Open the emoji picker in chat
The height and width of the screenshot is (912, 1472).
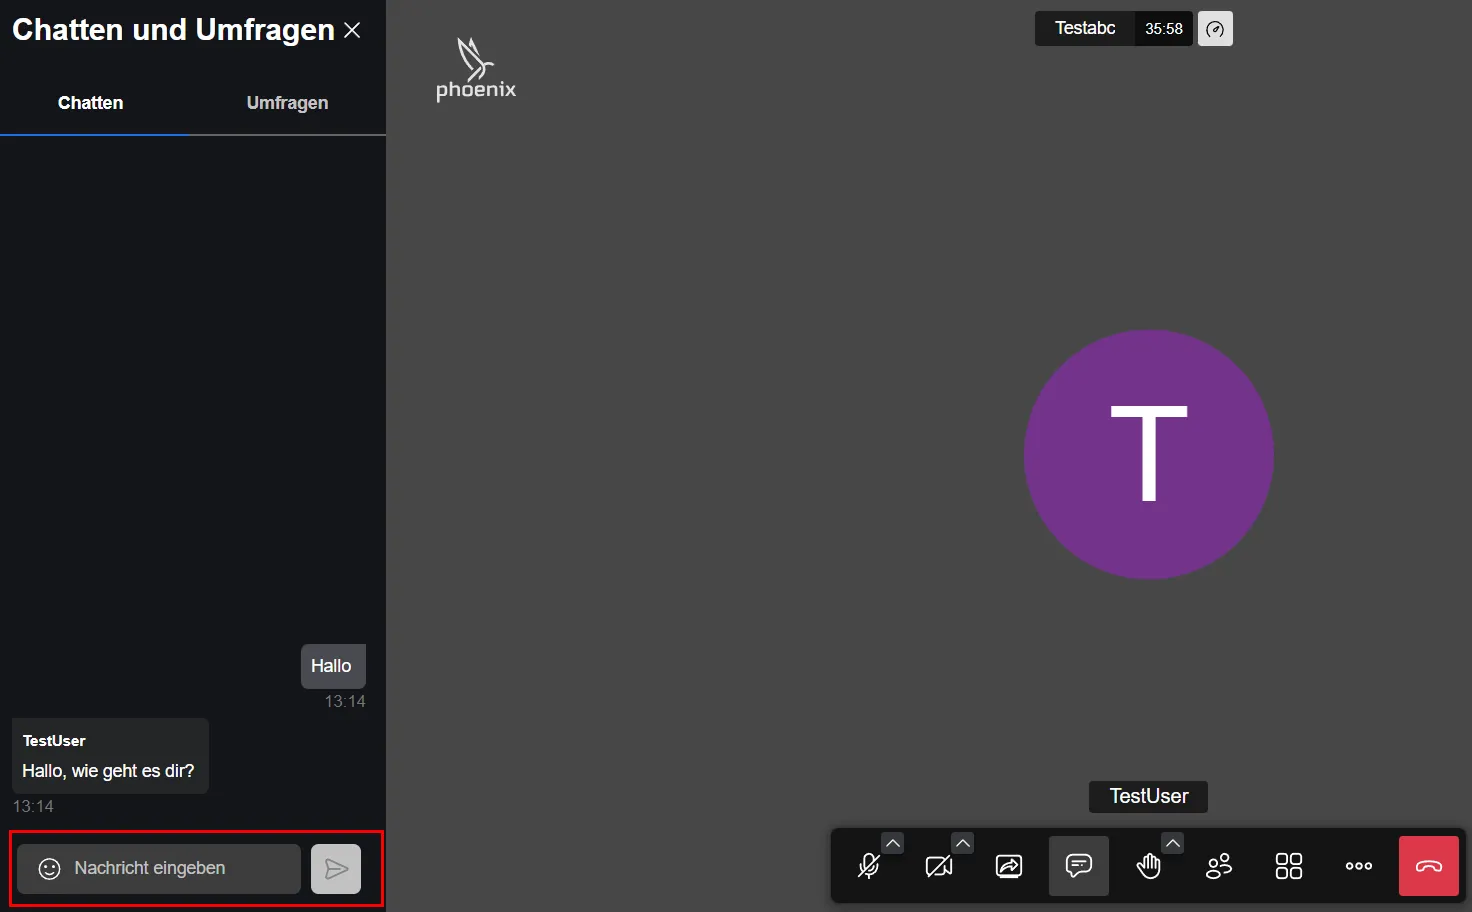(x=49, y=869)
